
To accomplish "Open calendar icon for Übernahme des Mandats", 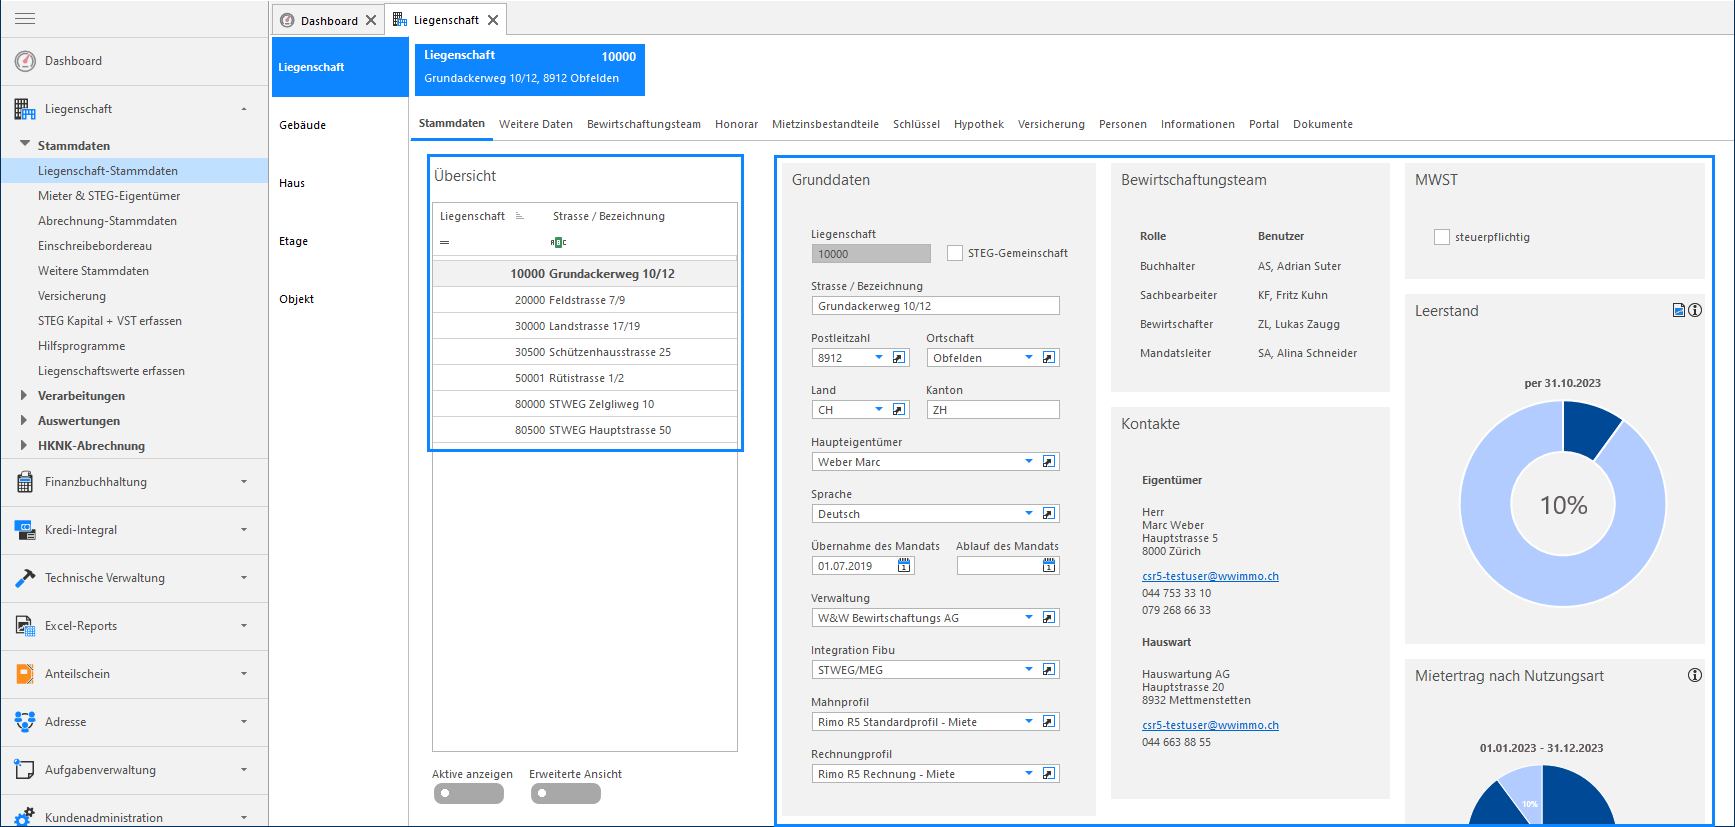I will click(x=904, y=566).
